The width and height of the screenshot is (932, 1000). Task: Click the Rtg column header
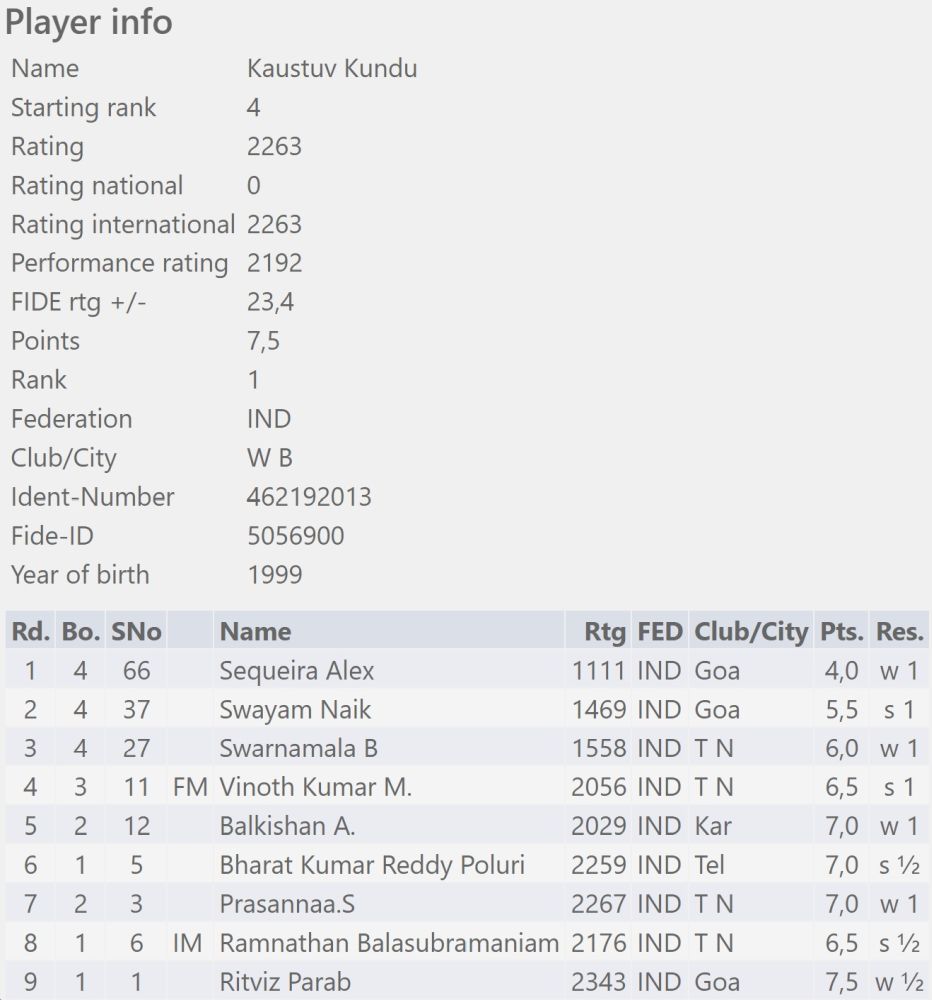(x=605, y=632)
